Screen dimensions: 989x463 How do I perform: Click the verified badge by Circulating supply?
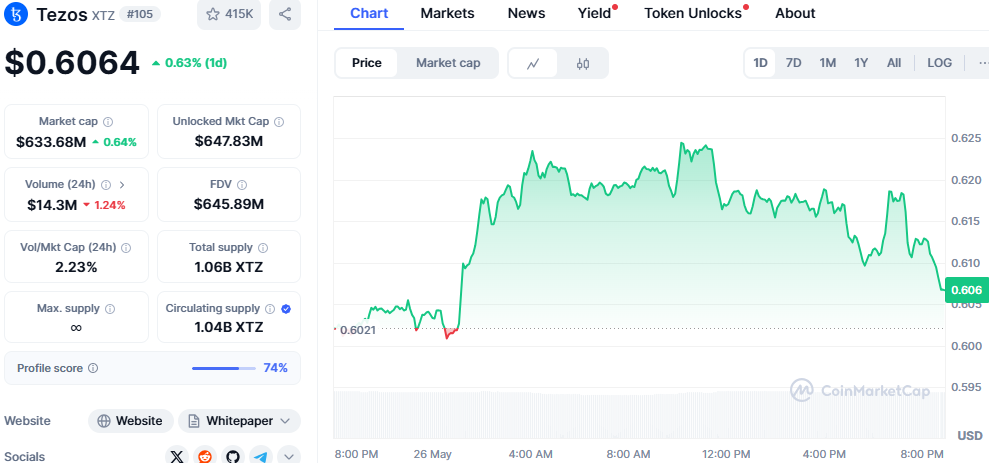click(x=286, y=309)
